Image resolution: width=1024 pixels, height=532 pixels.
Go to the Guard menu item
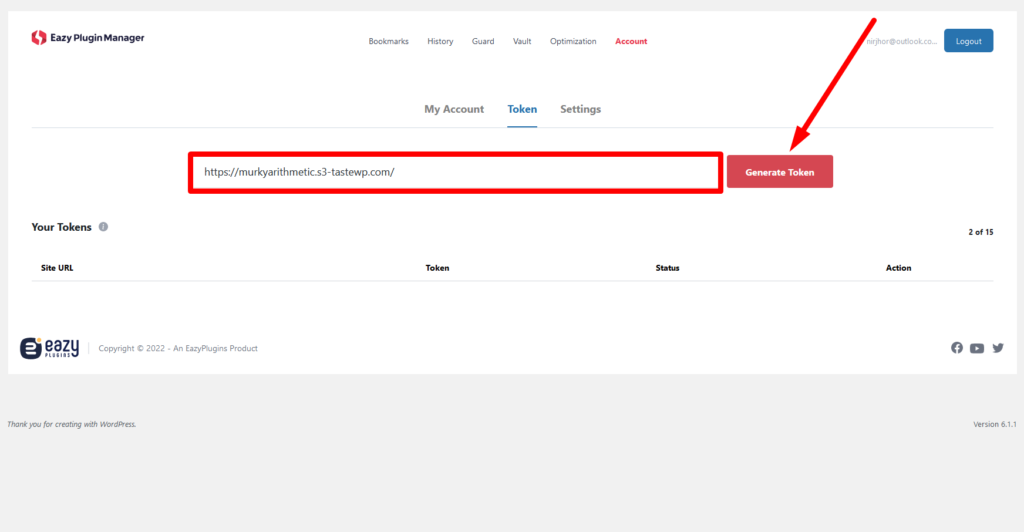[x=483, y=41]
